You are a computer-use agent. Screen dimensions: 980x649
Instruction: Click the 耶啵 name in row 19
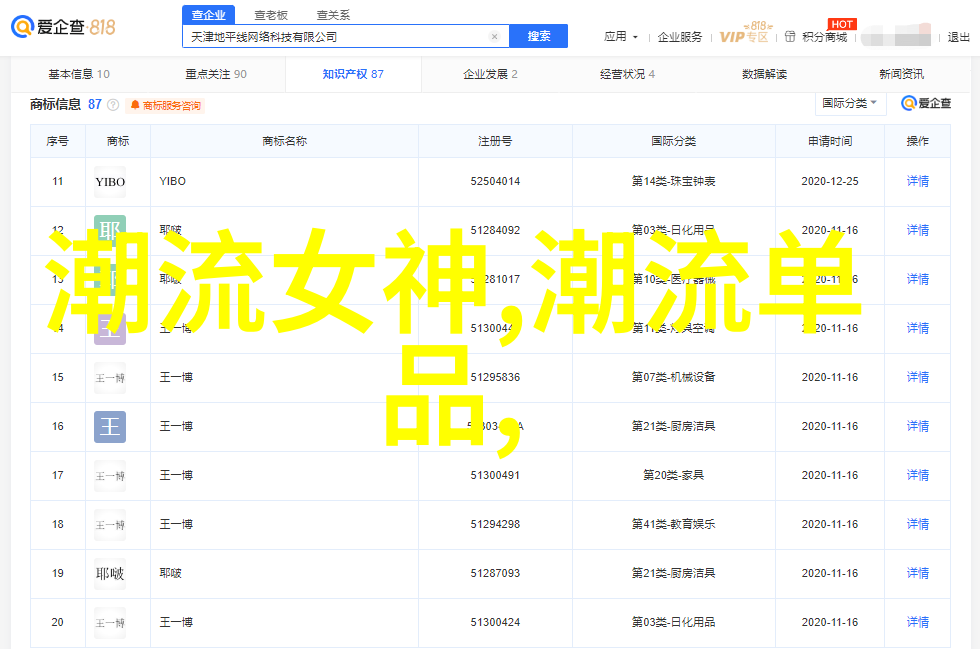tap(171, 573)
